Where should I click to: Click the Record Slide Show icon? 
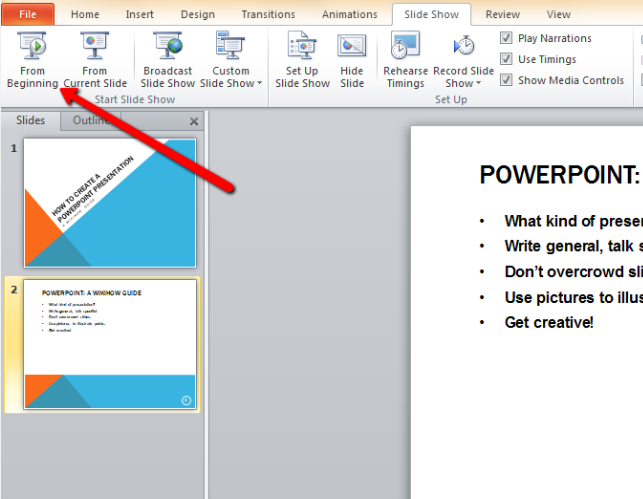(x=463, y=47)
